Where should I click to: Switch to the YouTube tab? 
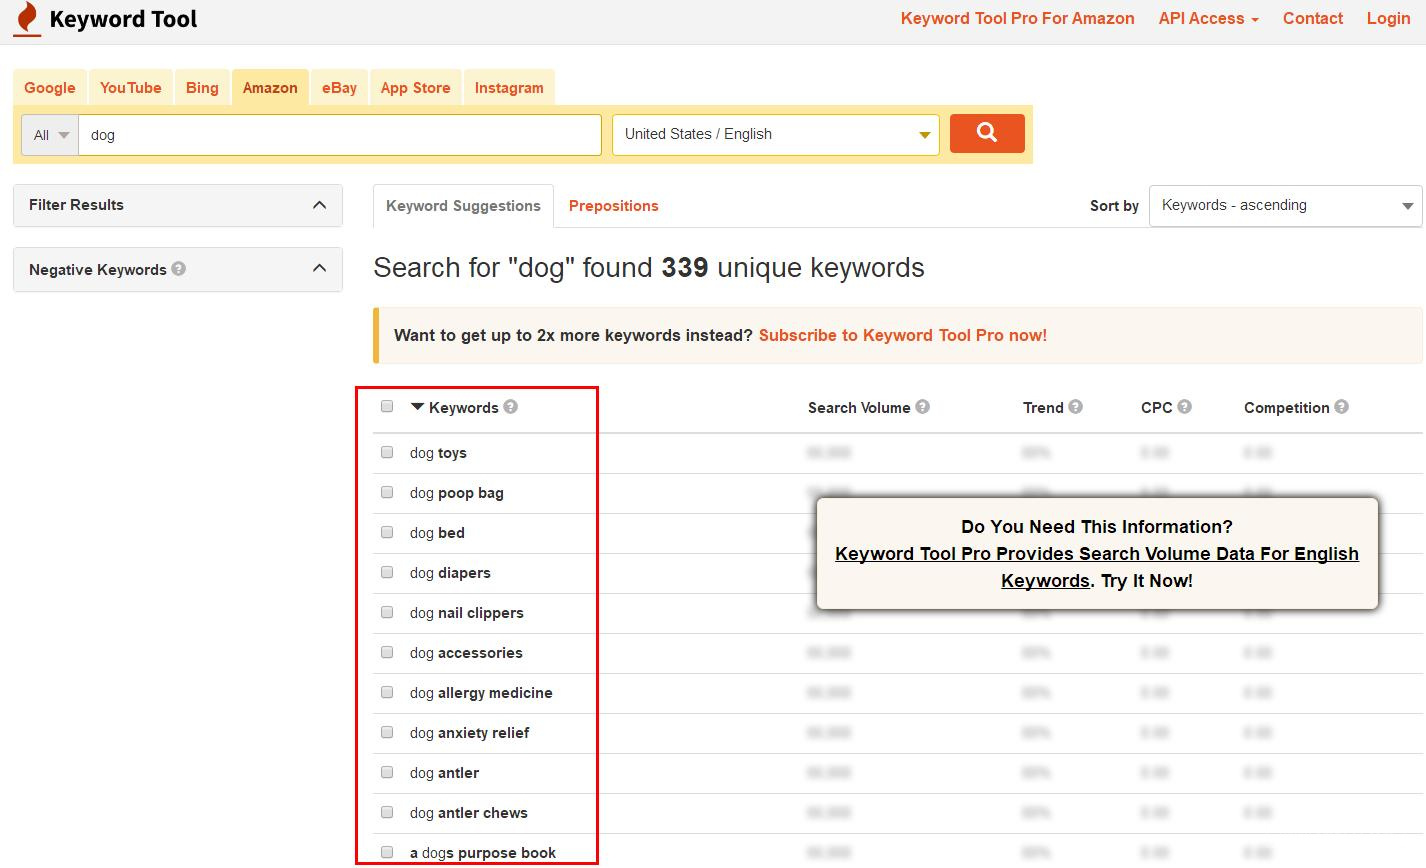(130, 88)
